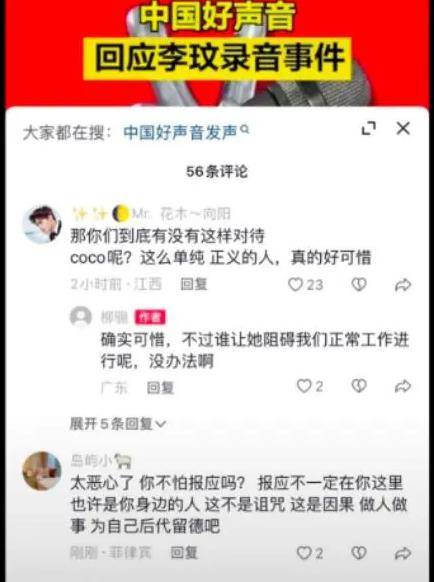Share the author's reply from Guangdong
The image size is (434, 582).
[403, 386]
